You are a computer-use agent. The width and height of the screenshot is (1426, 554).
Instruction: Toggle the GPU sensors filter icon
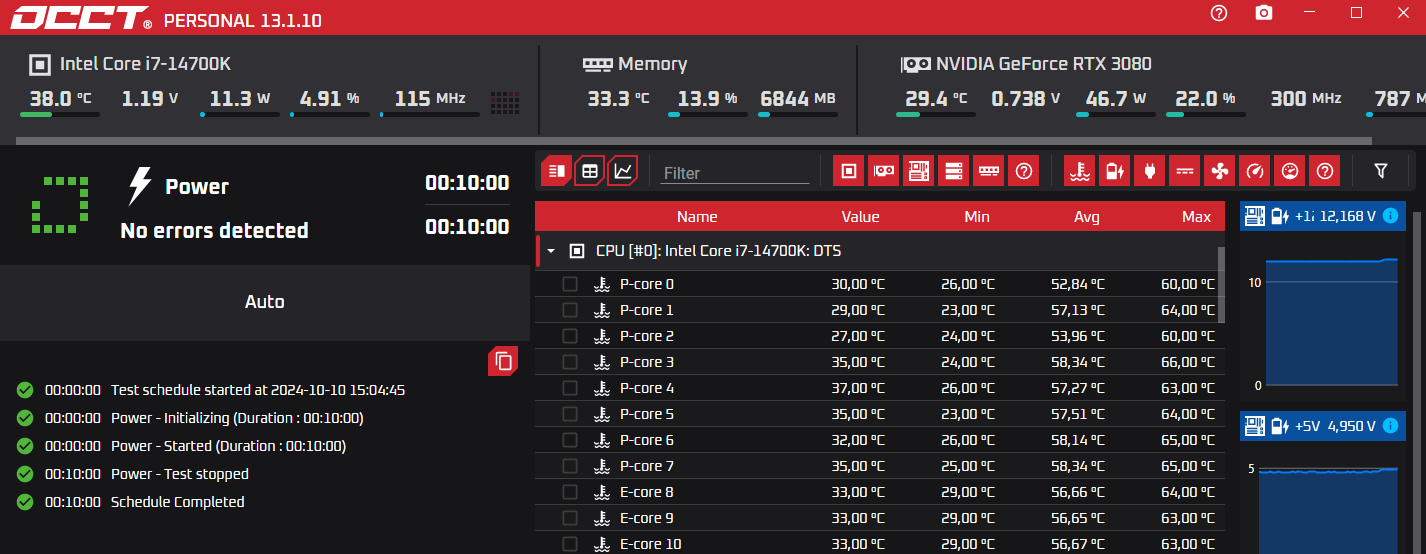pos(884,171)
